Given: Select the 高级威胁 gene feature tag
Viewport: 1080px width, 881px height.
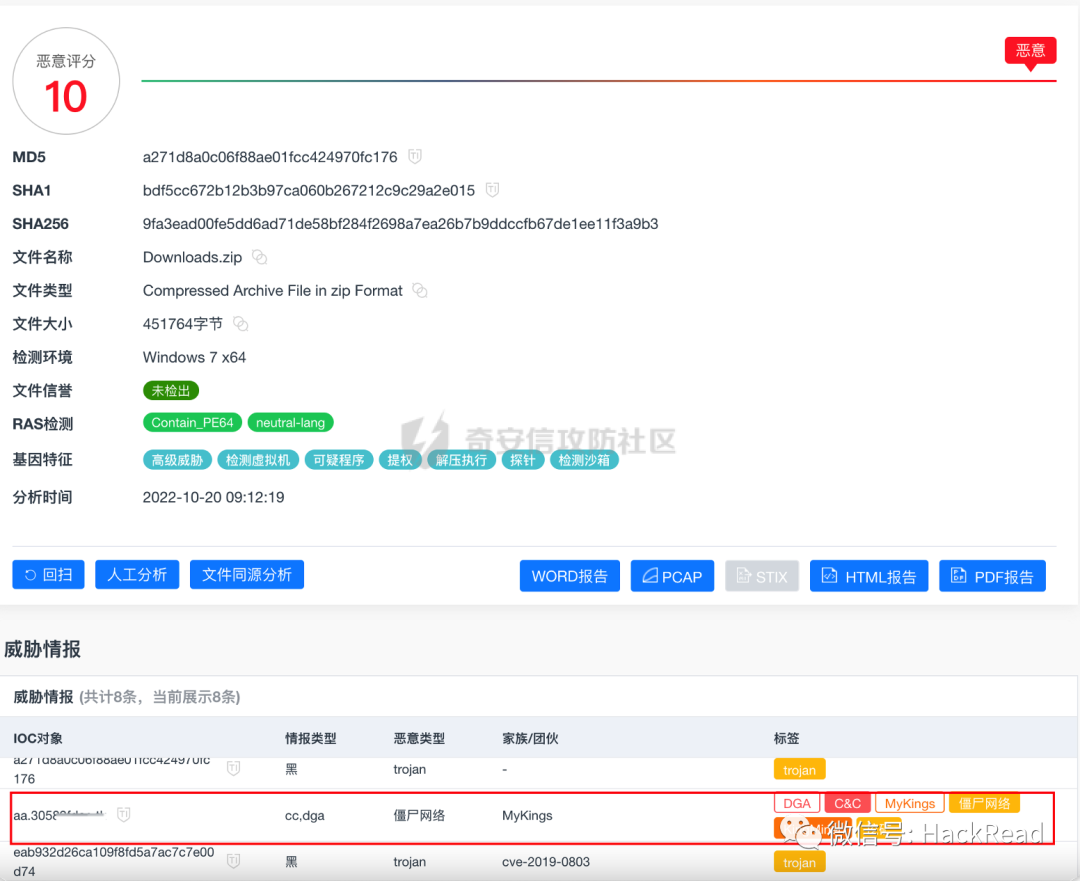Looking at the screenshot, I should (x=177, y=459).
